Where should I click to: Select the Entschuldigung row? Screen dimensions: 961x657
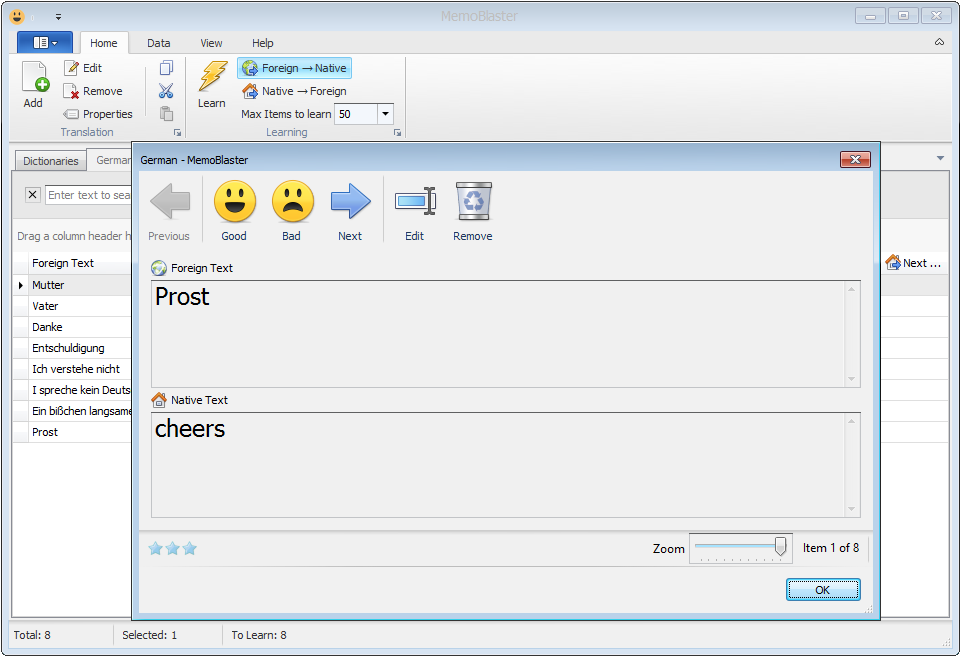pos(72,347)
